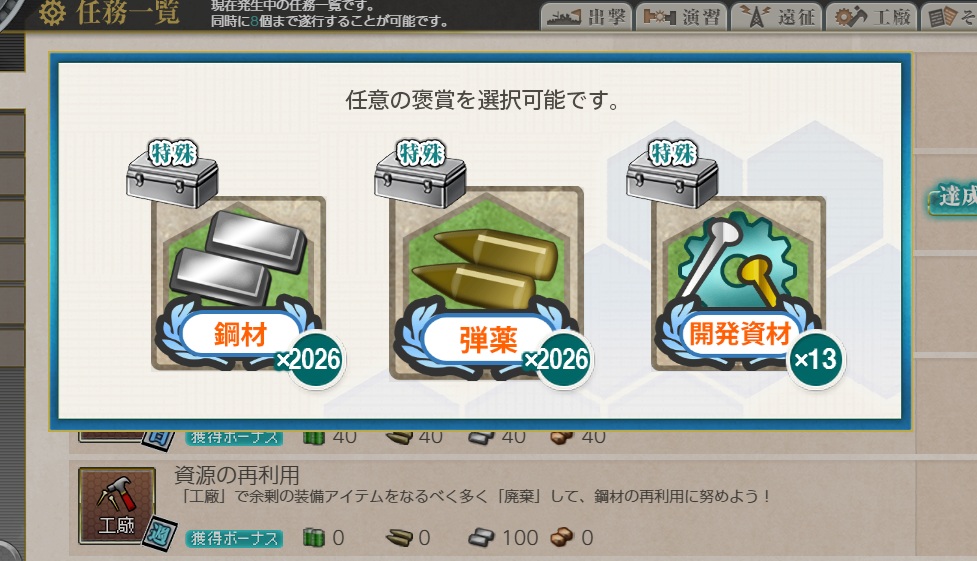Click the partially visible tab after 工廠
The height and width of the screenshot is (561, 977).
click(950, 16)
